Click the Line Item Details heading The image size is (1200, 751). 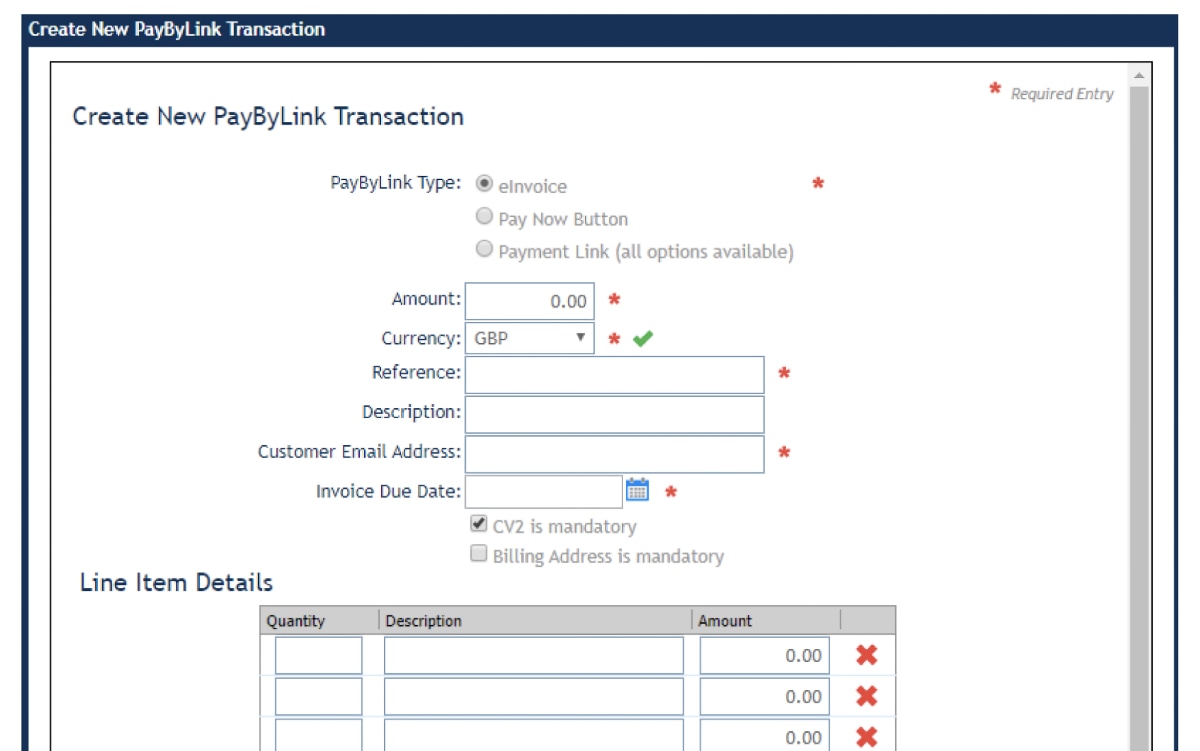tap(176, 582)
